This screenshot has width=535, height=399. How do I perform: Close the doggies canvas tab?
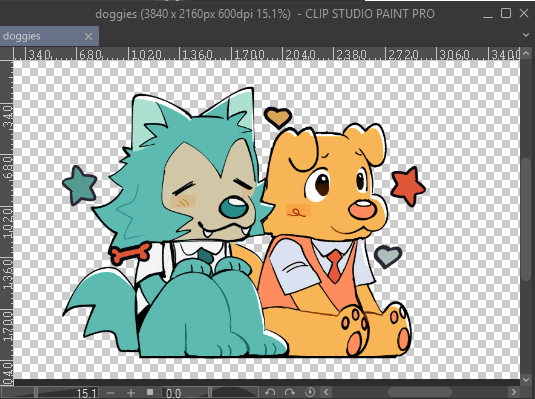pyautogui.click(x=88, y=36)
